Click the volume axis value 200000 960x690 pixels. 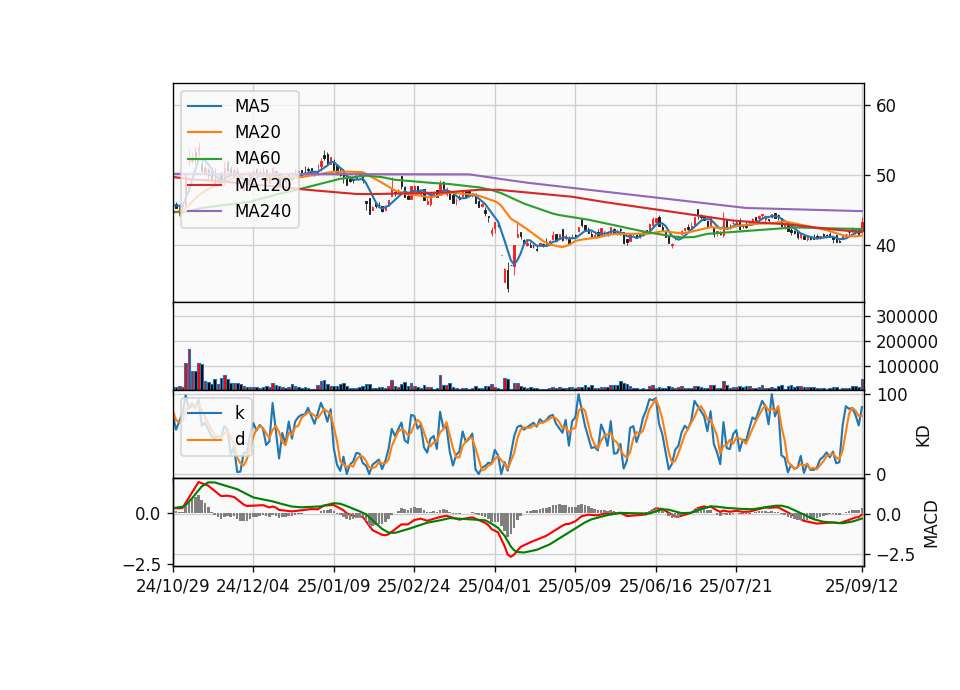click(x=907, y=342)
